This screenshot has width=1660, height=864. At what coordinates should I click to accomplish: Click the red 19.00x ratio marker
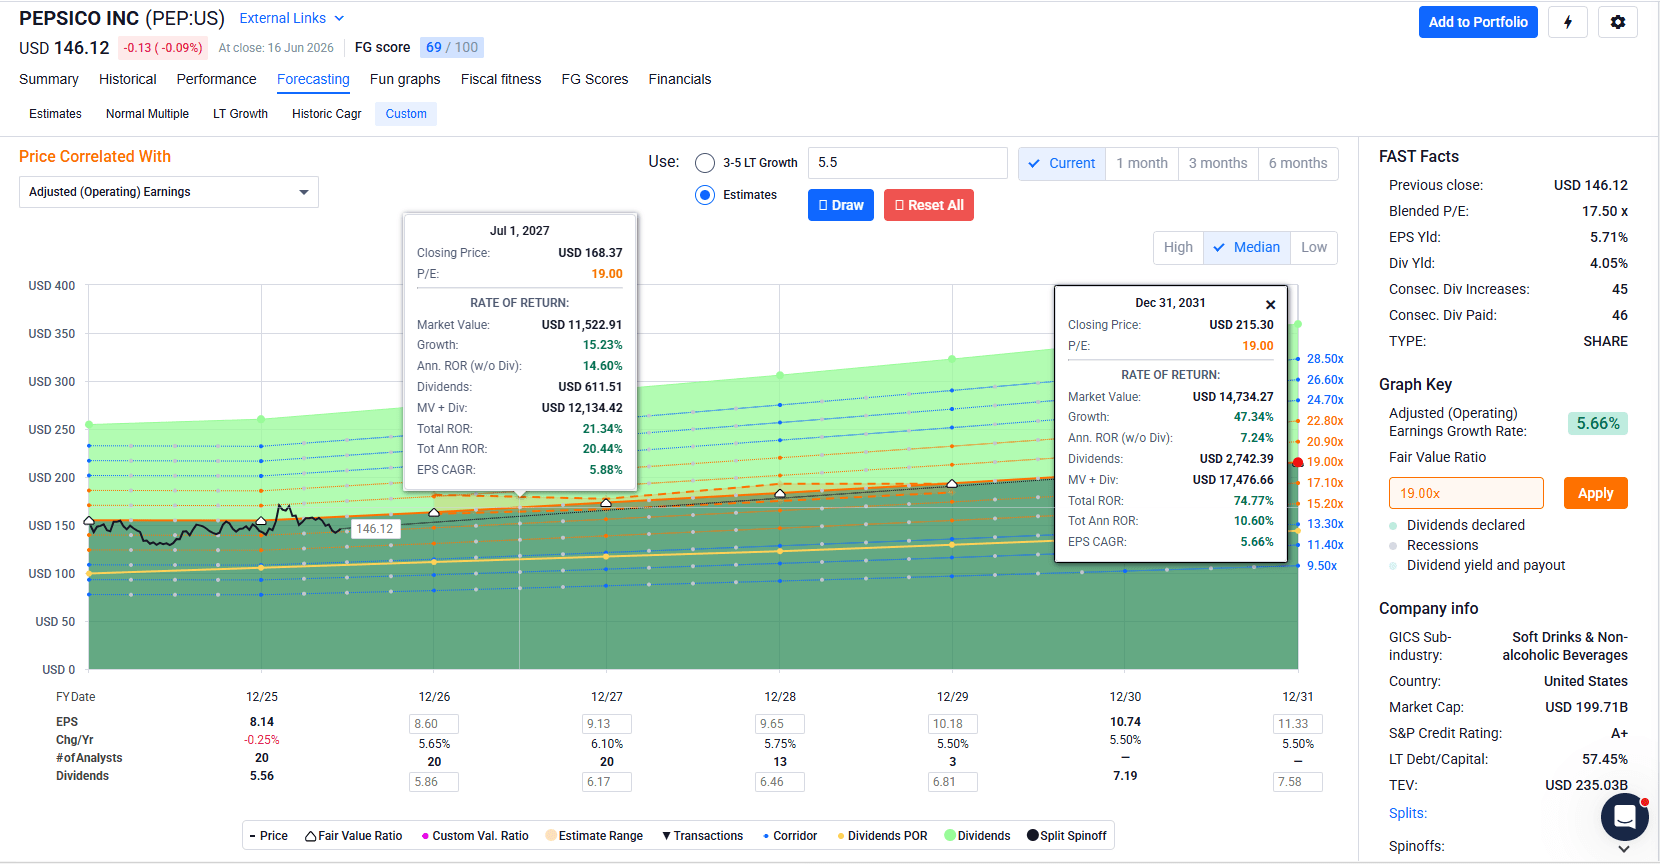1298,462
